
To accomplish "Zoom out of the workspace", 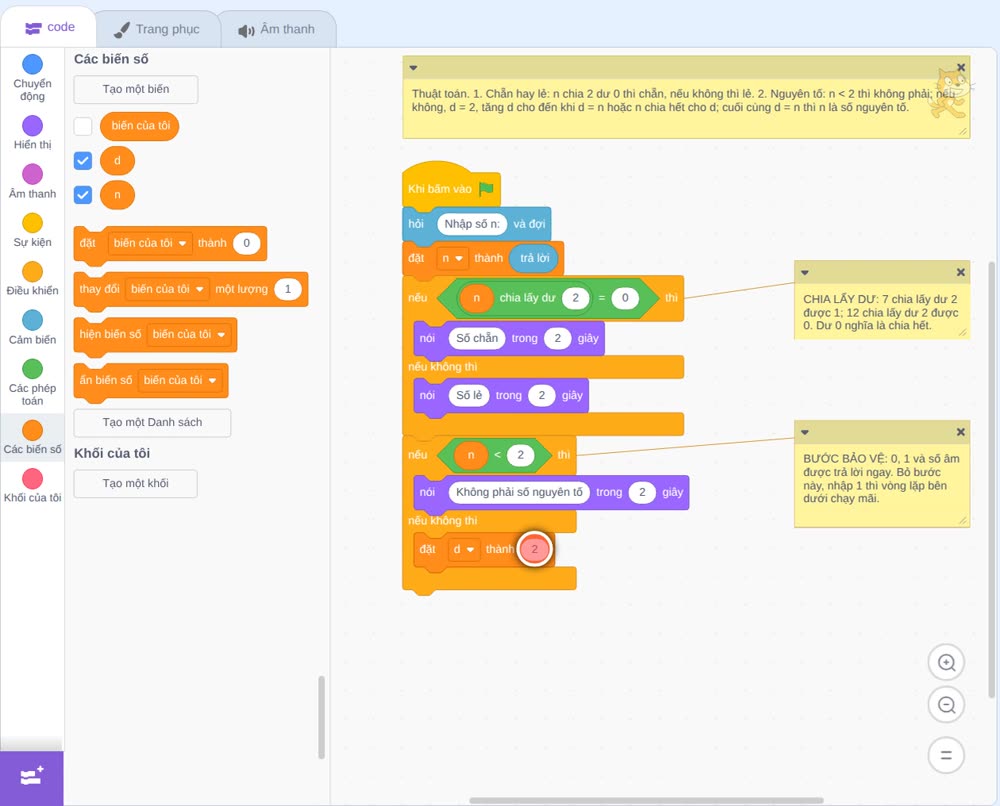I will (946, 705).
